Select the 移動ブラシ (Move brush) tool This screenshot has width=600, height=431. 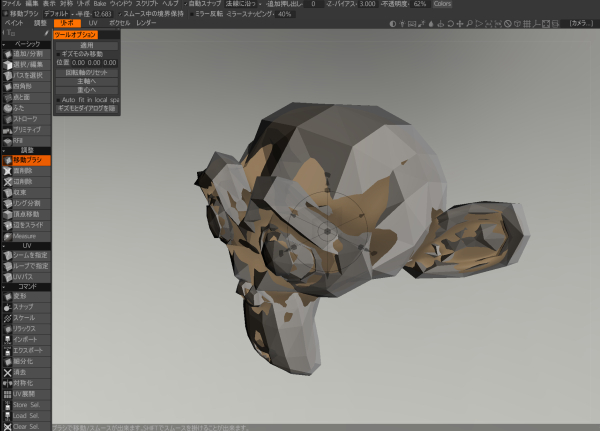point(26,160)
